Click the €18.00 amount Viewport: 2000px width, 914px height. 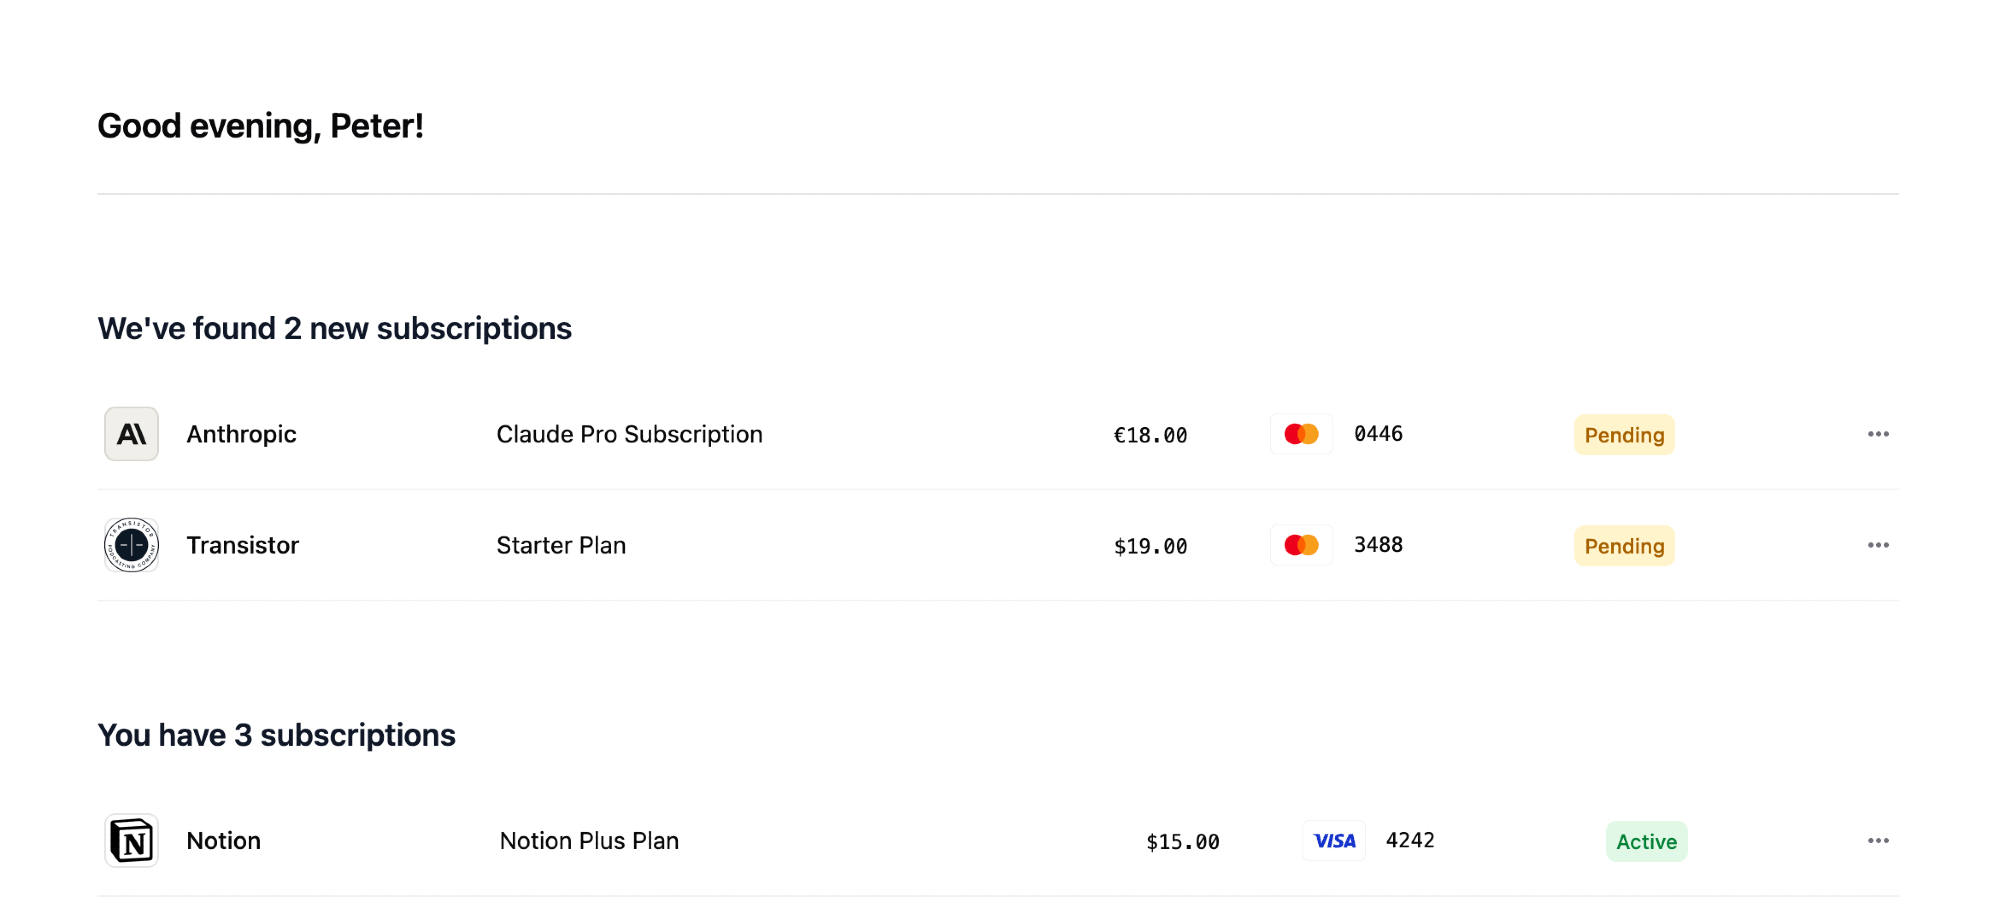pos(1150,435)
